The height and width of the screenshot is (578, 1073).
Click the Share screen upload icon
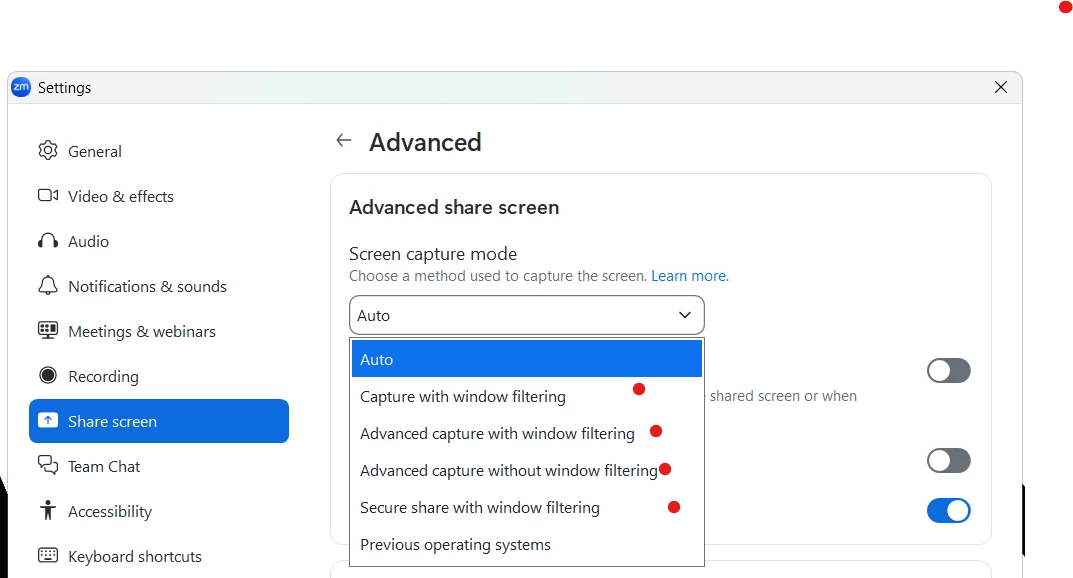[48, 420]
